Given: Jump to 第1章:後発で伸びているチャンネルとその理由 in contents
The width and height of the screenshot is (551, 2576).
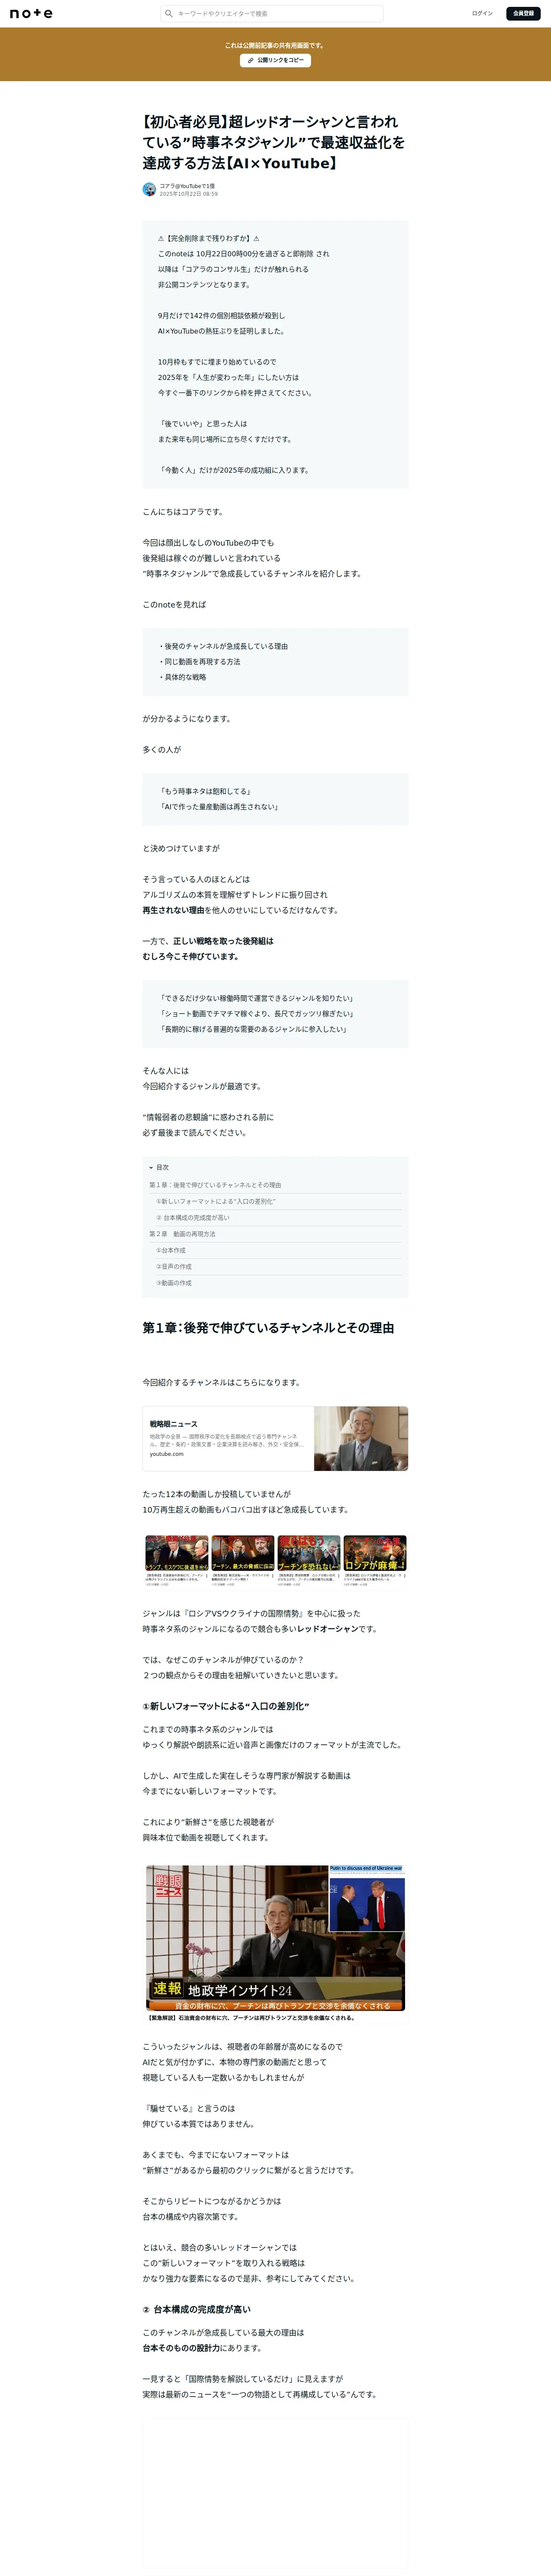Looking at the screenshot, I should click(x=215, y=1185).
